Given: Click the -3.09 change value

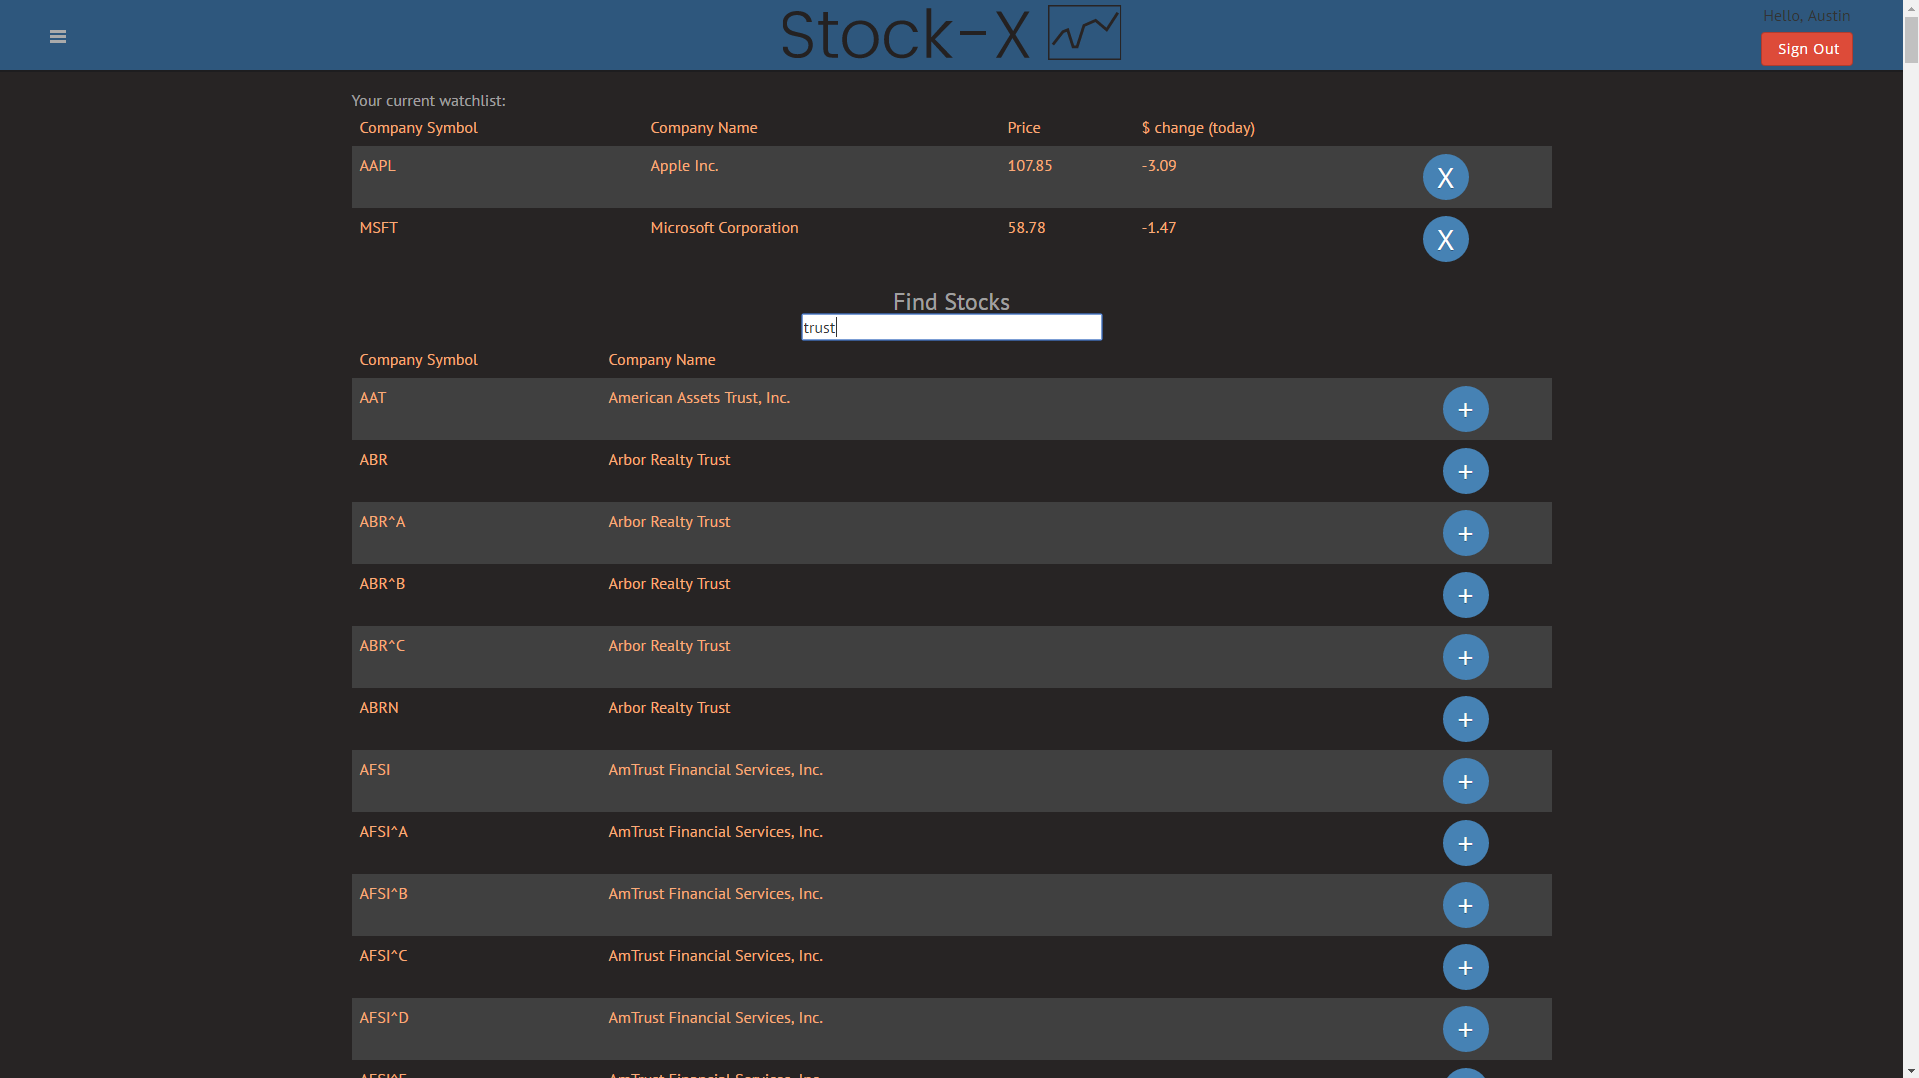Looking at the screenshot, I should pyautogui.click(x=1158, y=166).
